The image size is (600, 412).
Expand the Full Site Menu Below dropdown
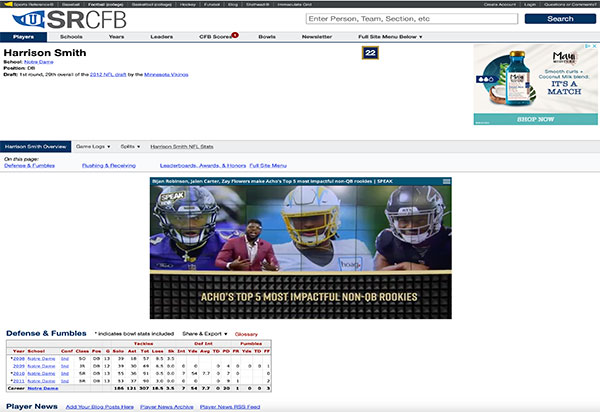(x=390, y=37)
